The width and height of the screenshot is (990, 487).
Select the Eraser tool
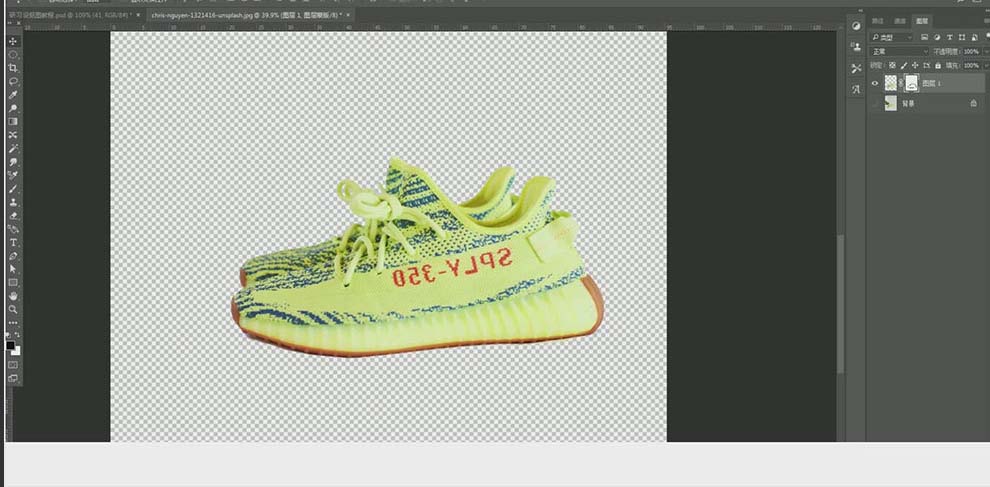13,215
